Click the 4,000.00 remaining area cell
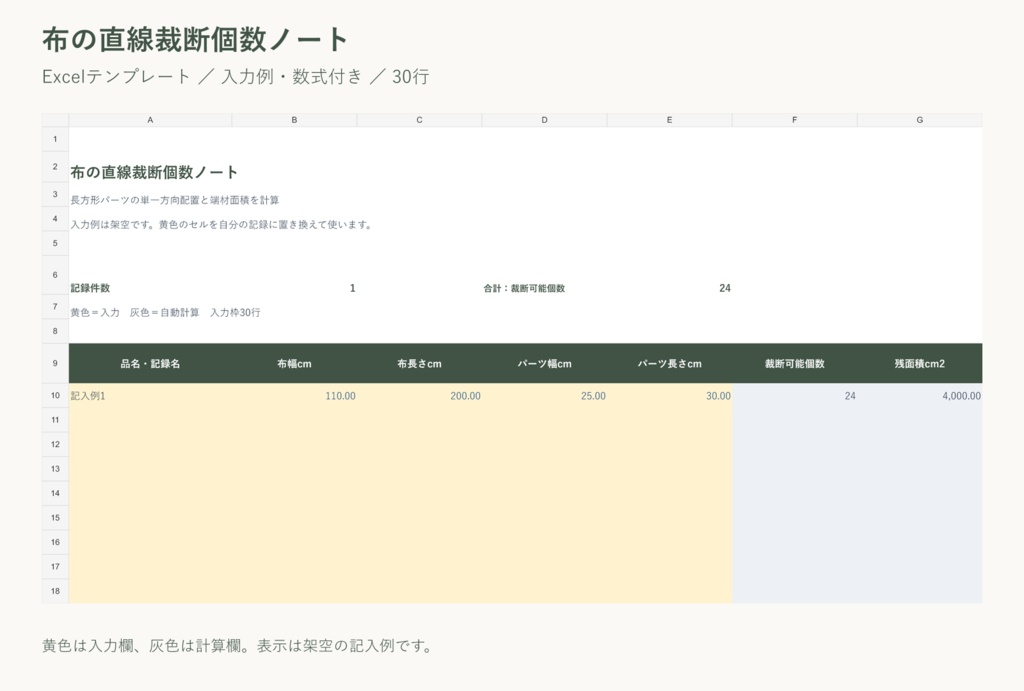1024x691 pixels. (920, 396)
